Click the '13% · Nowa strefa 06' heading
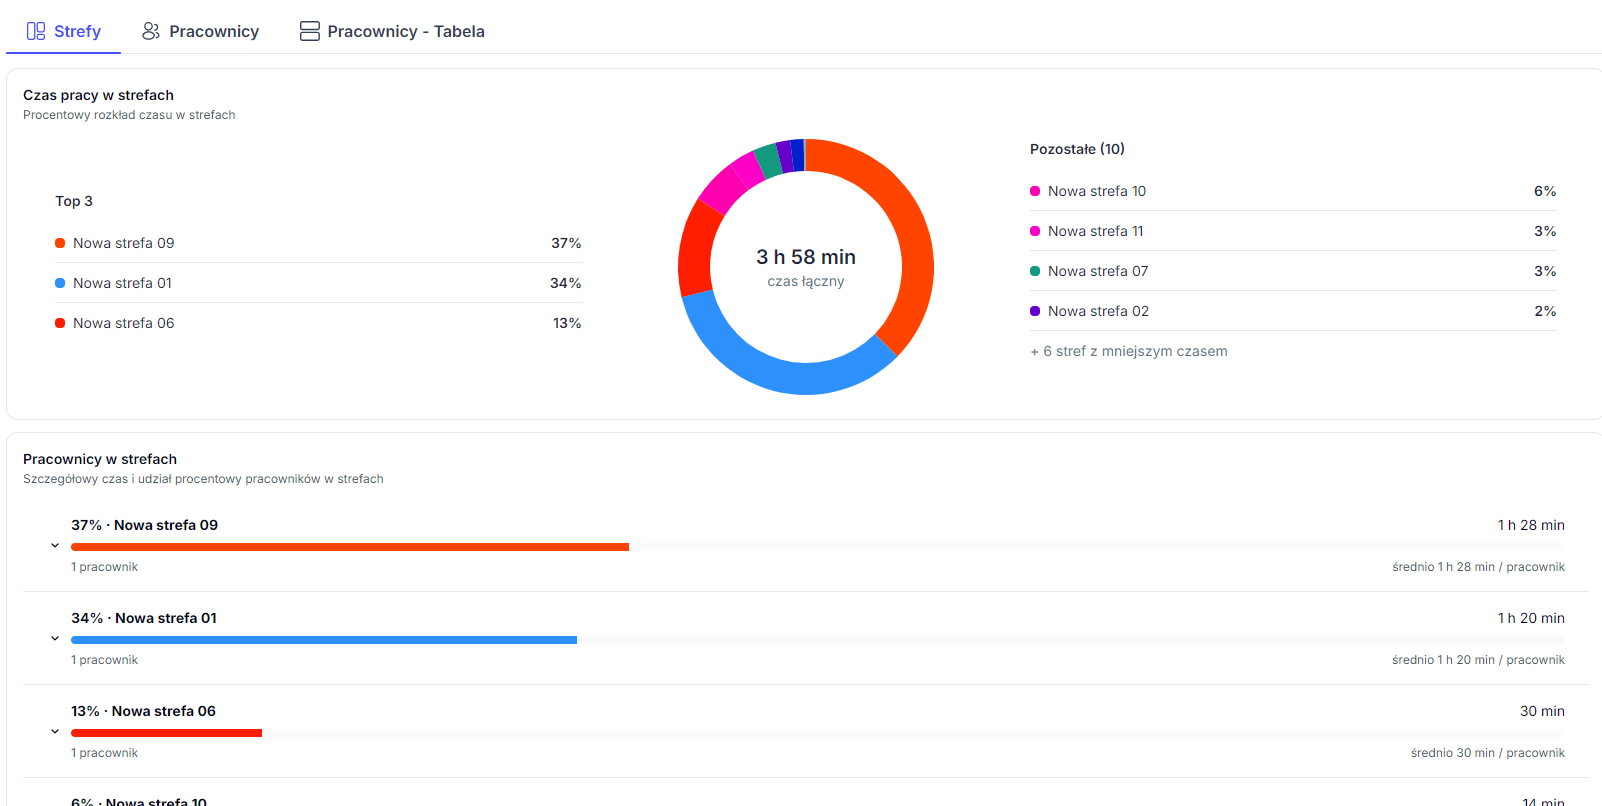Viewport: 1602px width, 806px height. coord(143,711)
